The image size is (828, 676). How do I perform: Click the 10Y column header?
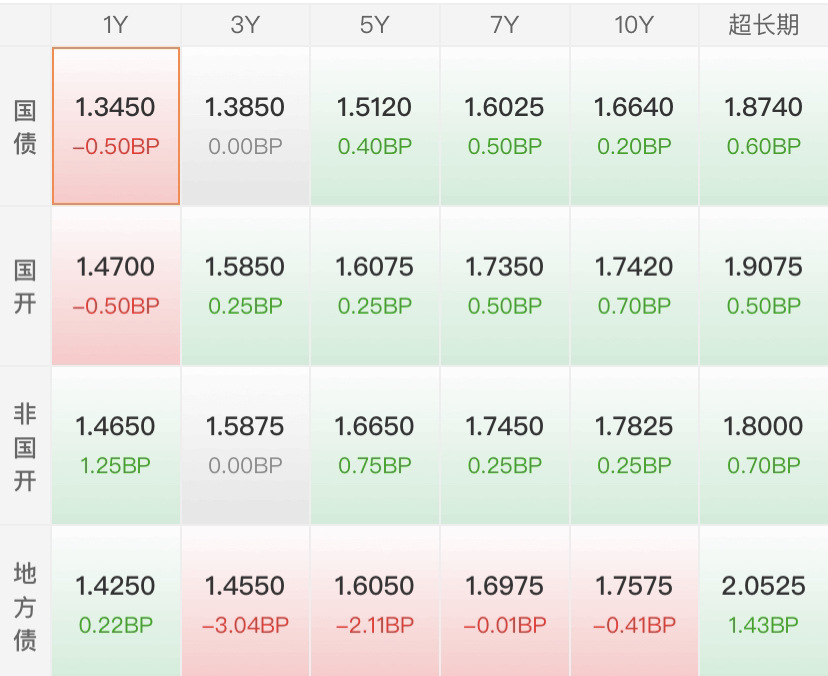[x=634, y=25]
